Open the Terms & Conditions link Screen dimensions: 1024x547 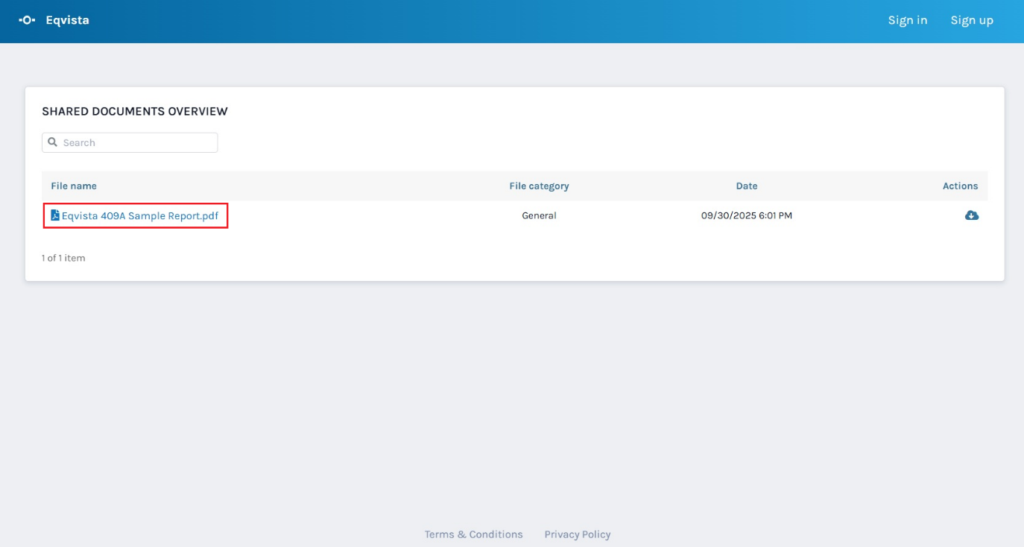click(x=473, y=534)
